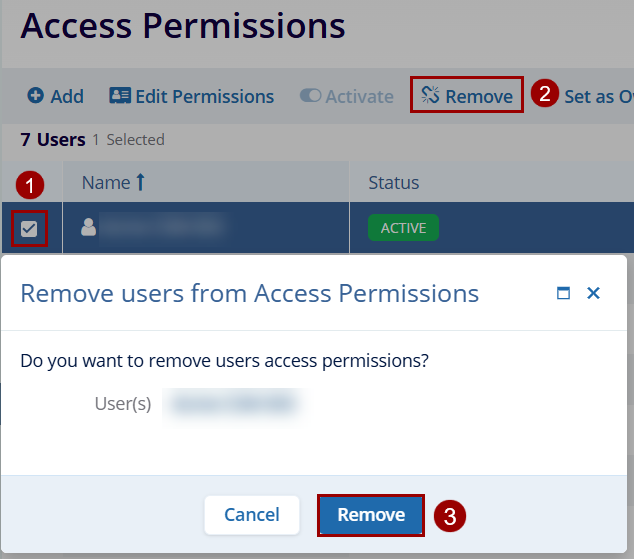The image size is (634, 559).
Task: Click the Status column header
Action: (x=394, y=182)
